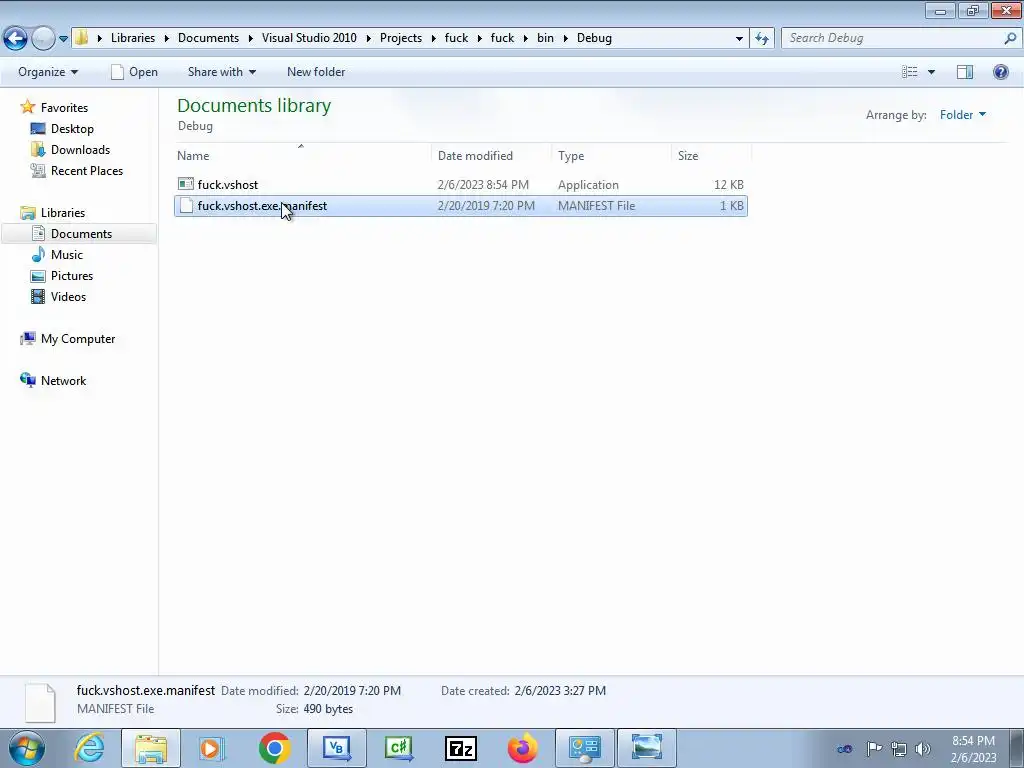
Task: Select Network in navigation pane
Action: pyautogui.click(x=63, y=381)
